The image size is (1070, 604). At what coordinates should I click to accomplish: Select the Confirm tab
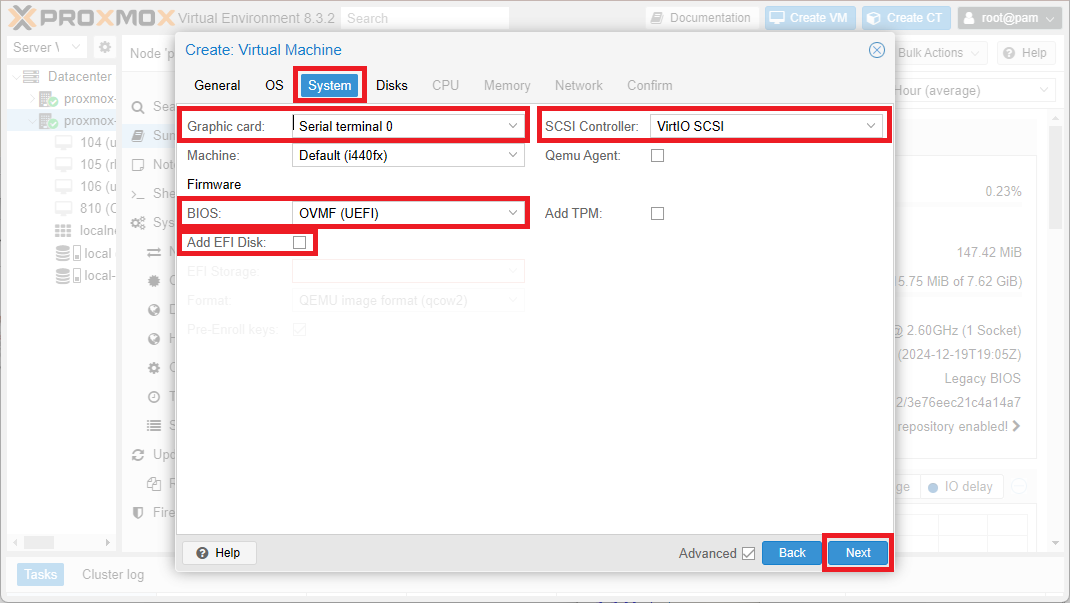[x=650, y=85]
